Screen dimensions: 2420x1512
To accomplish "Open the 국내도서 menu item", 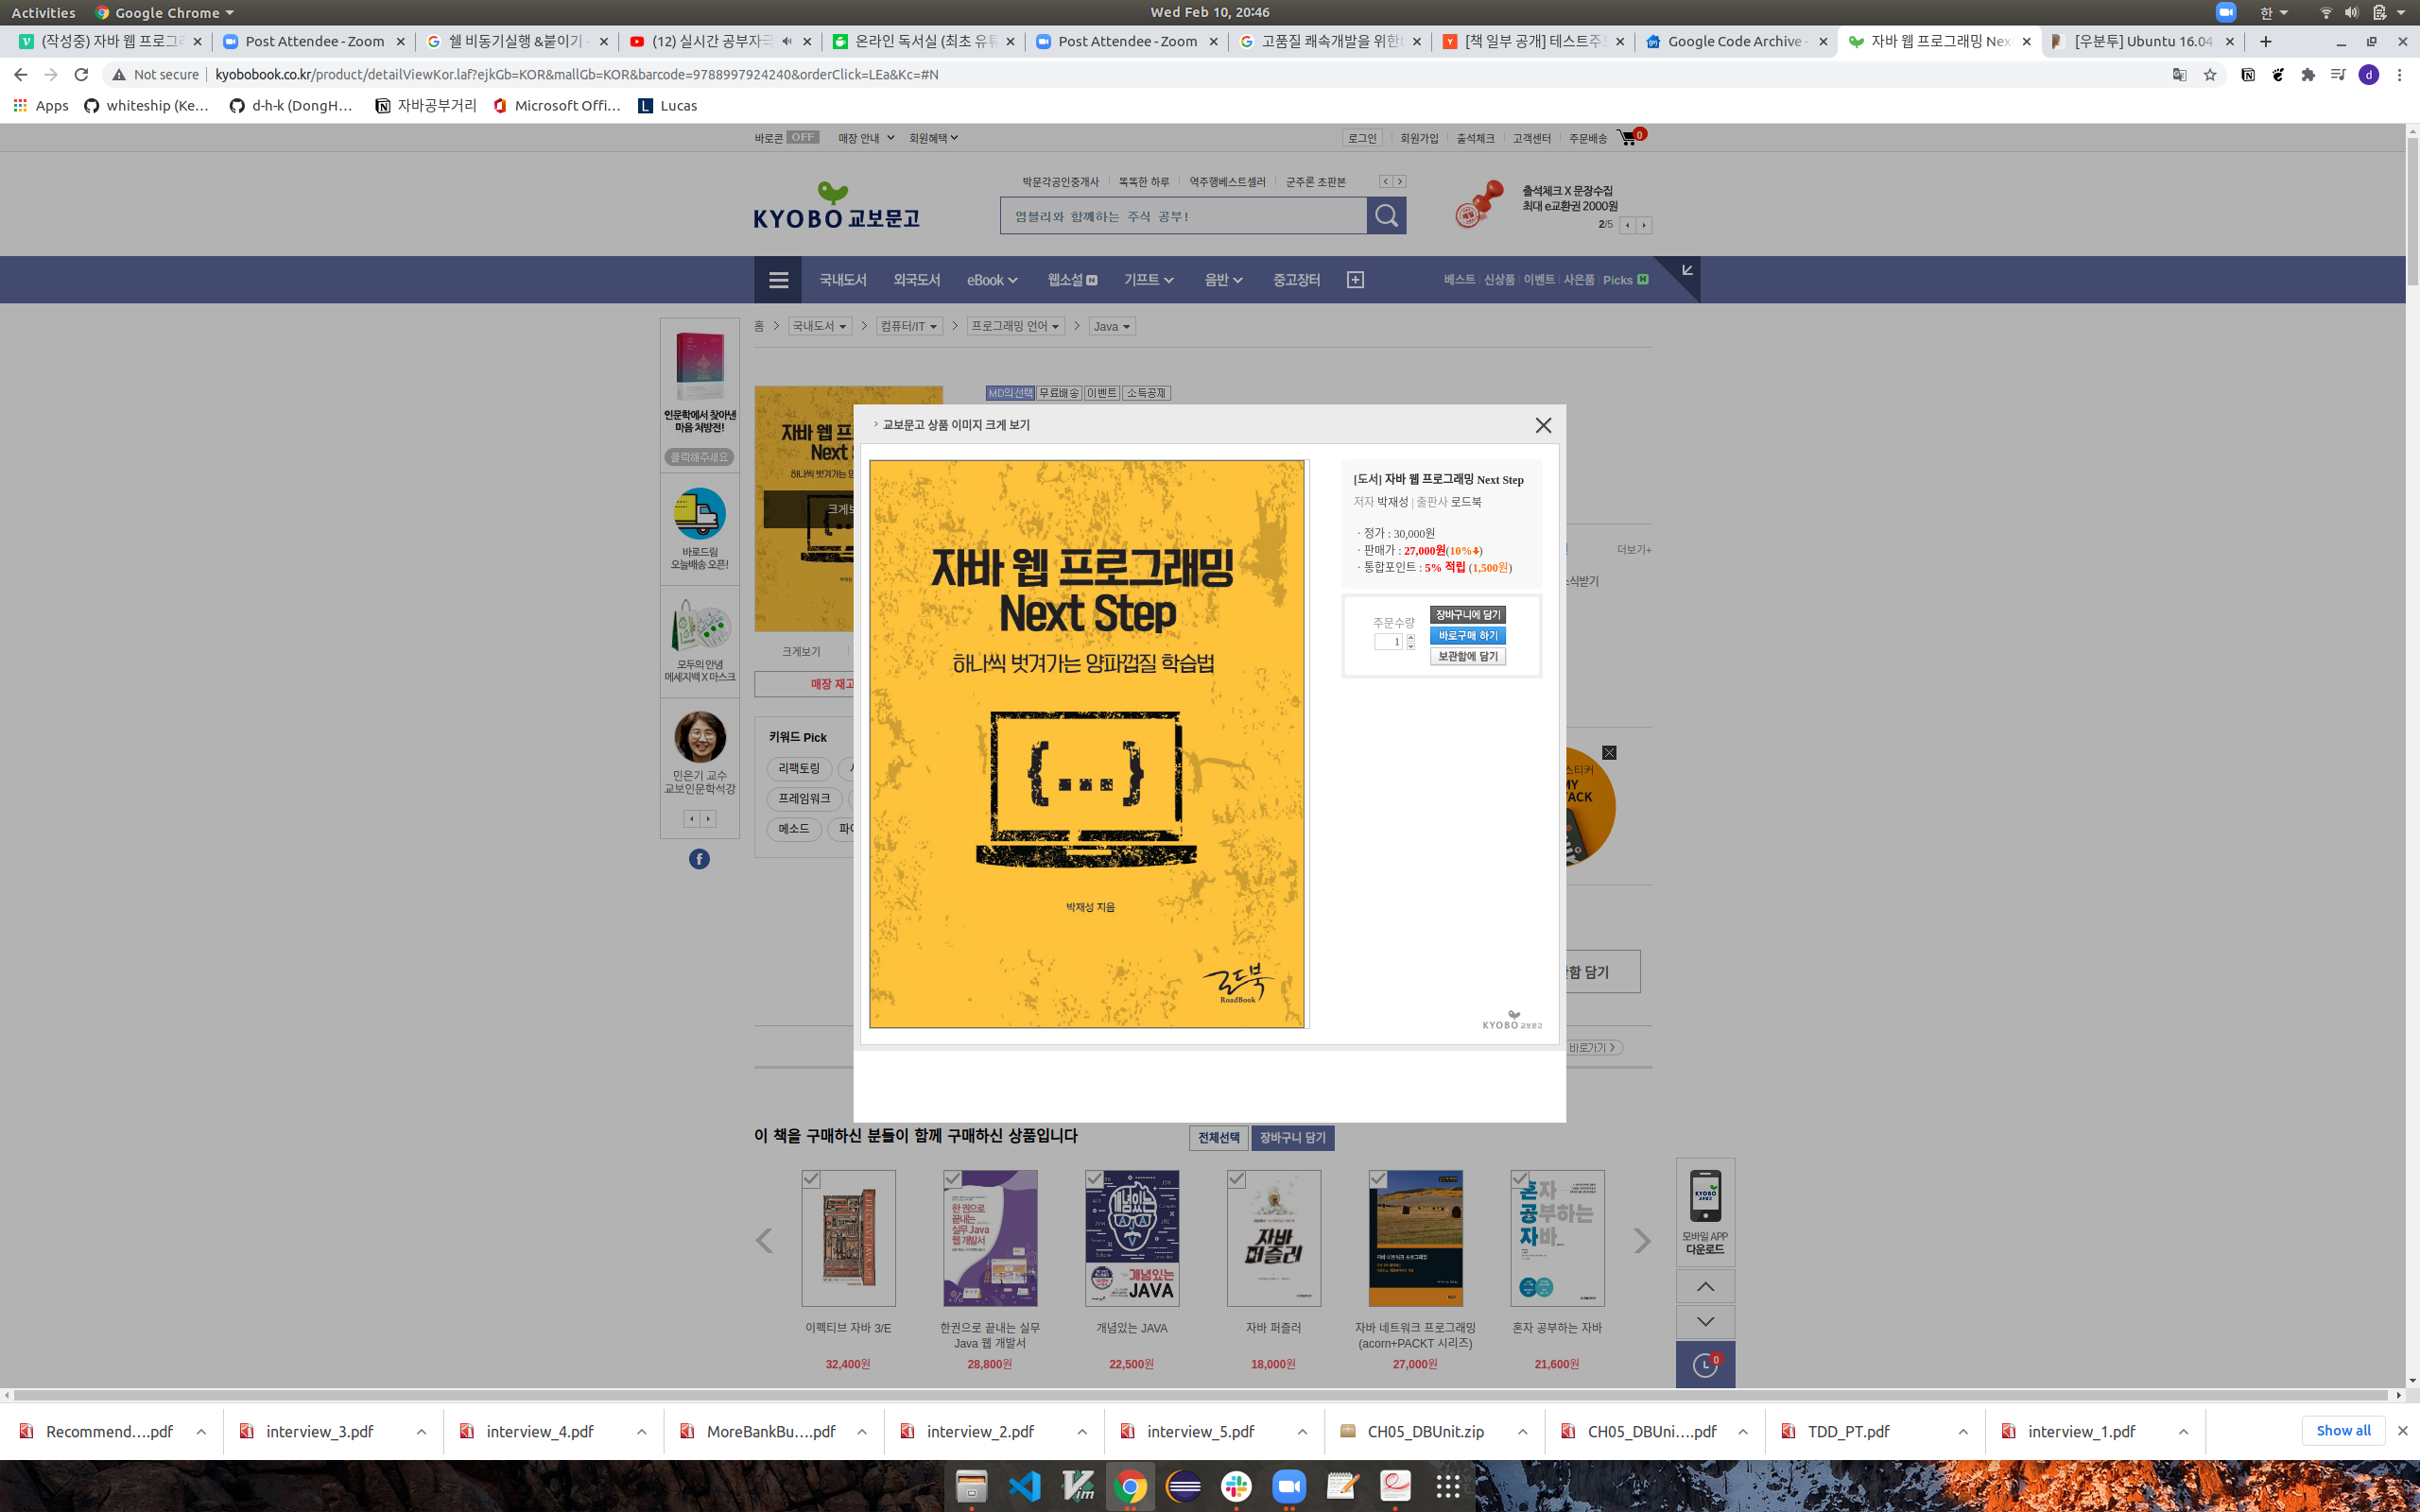I will pos(842,280).
